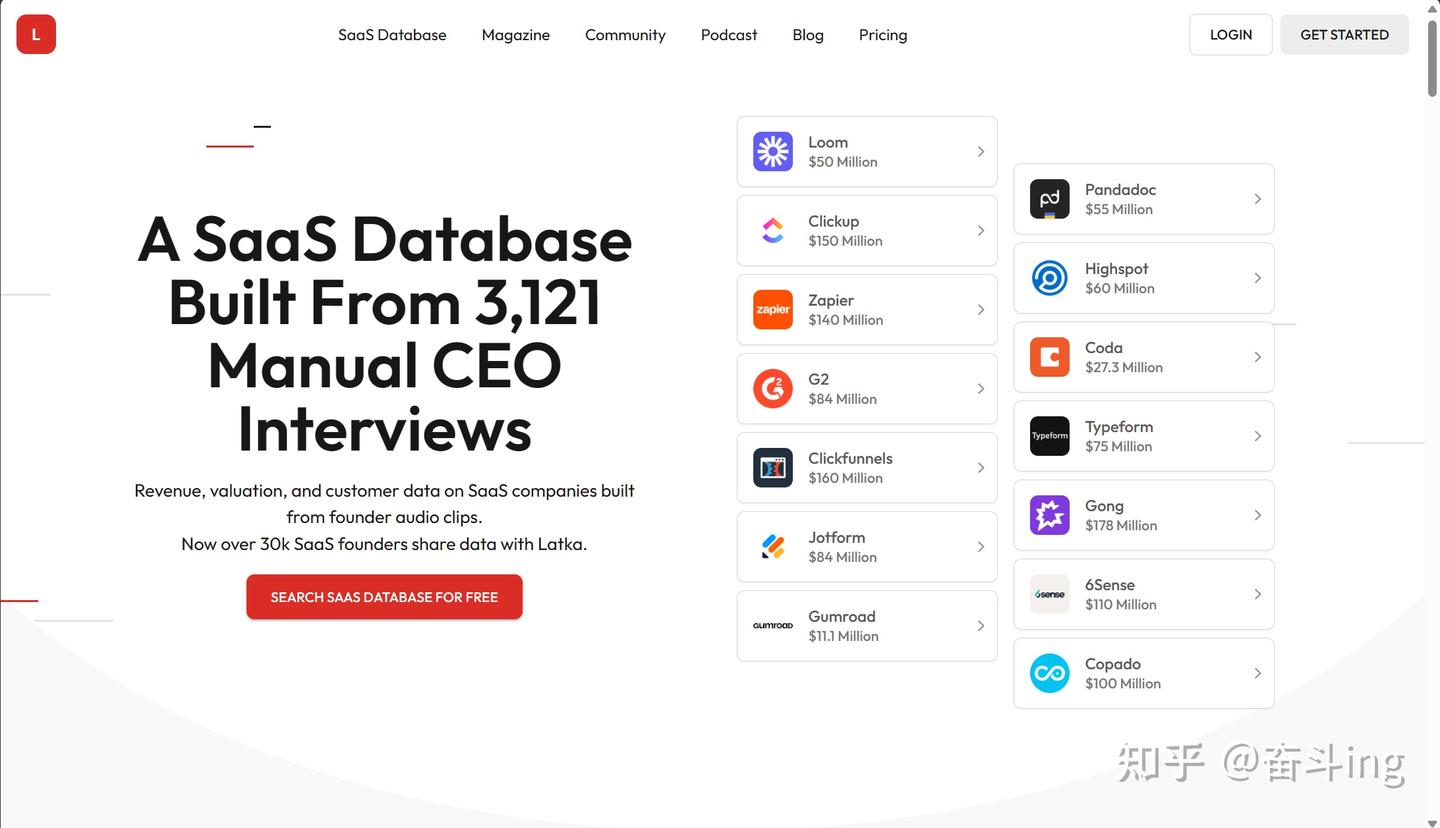Viewport: 1440px width, 828px height.
Task: Select the Loom company name
Action: tap(828, 142)
